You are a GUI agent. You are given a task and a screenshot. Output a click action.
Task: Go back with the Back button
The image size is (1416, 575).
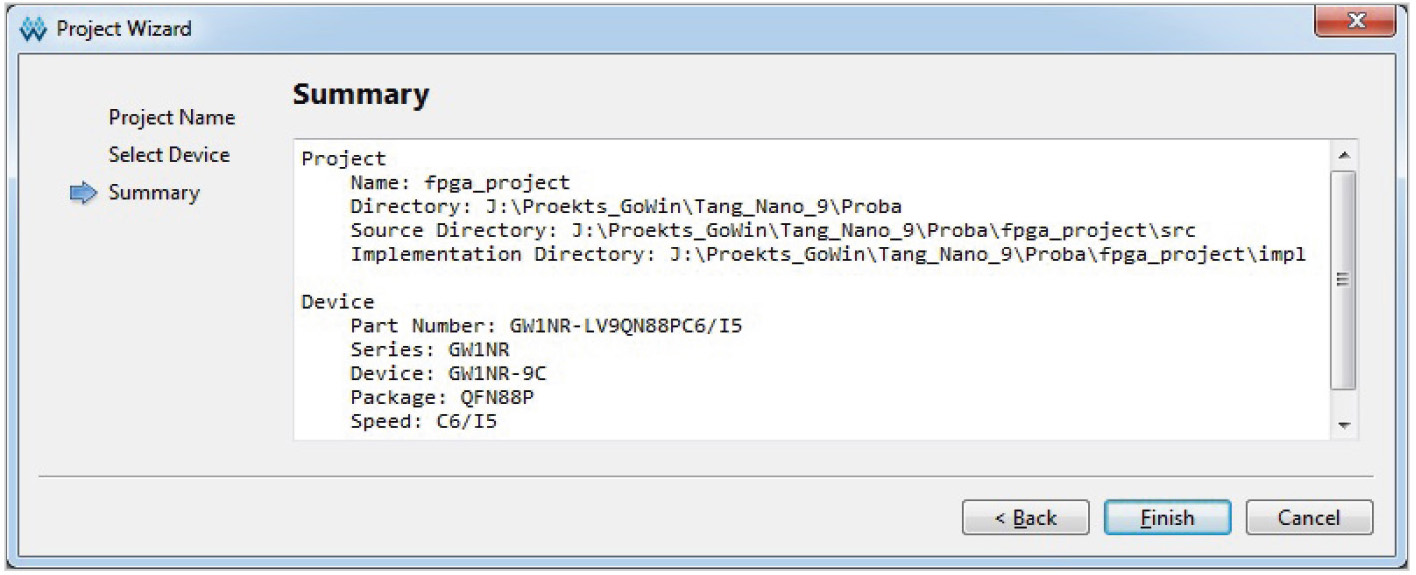[x=1025, y=518]
